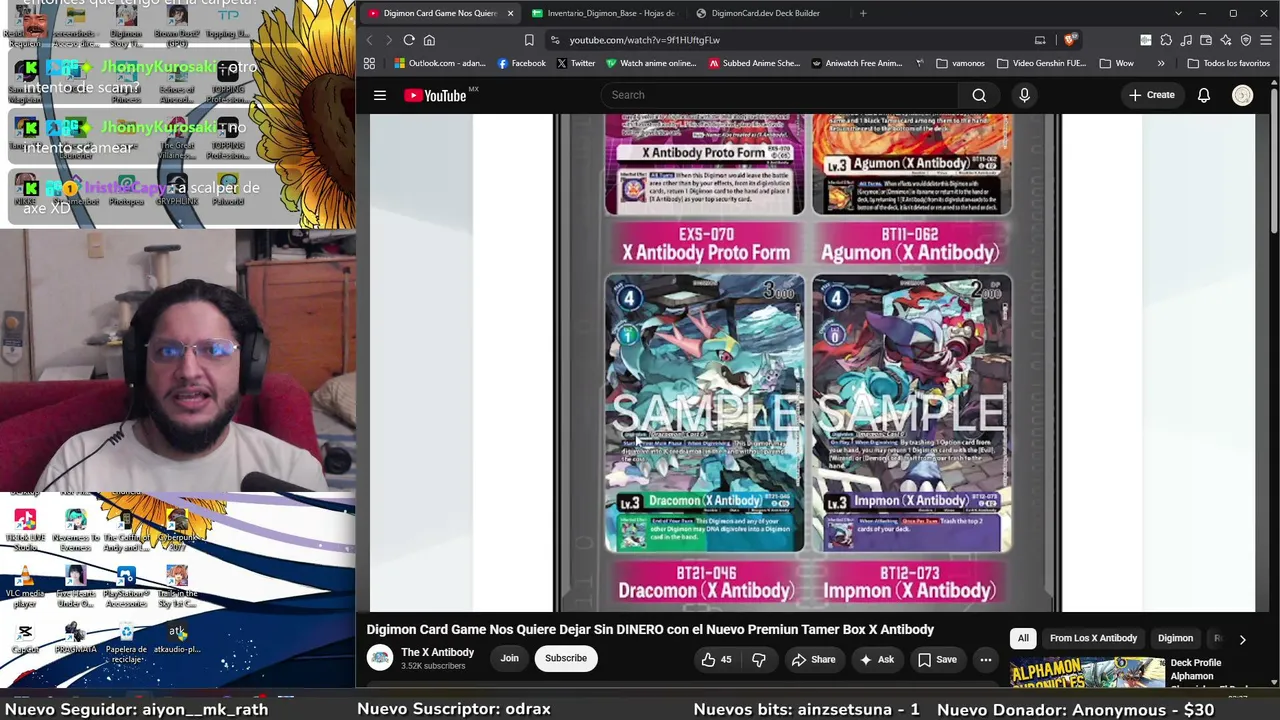
Task: Open Papelera de reciclaje on desktop
Action: 126,640
